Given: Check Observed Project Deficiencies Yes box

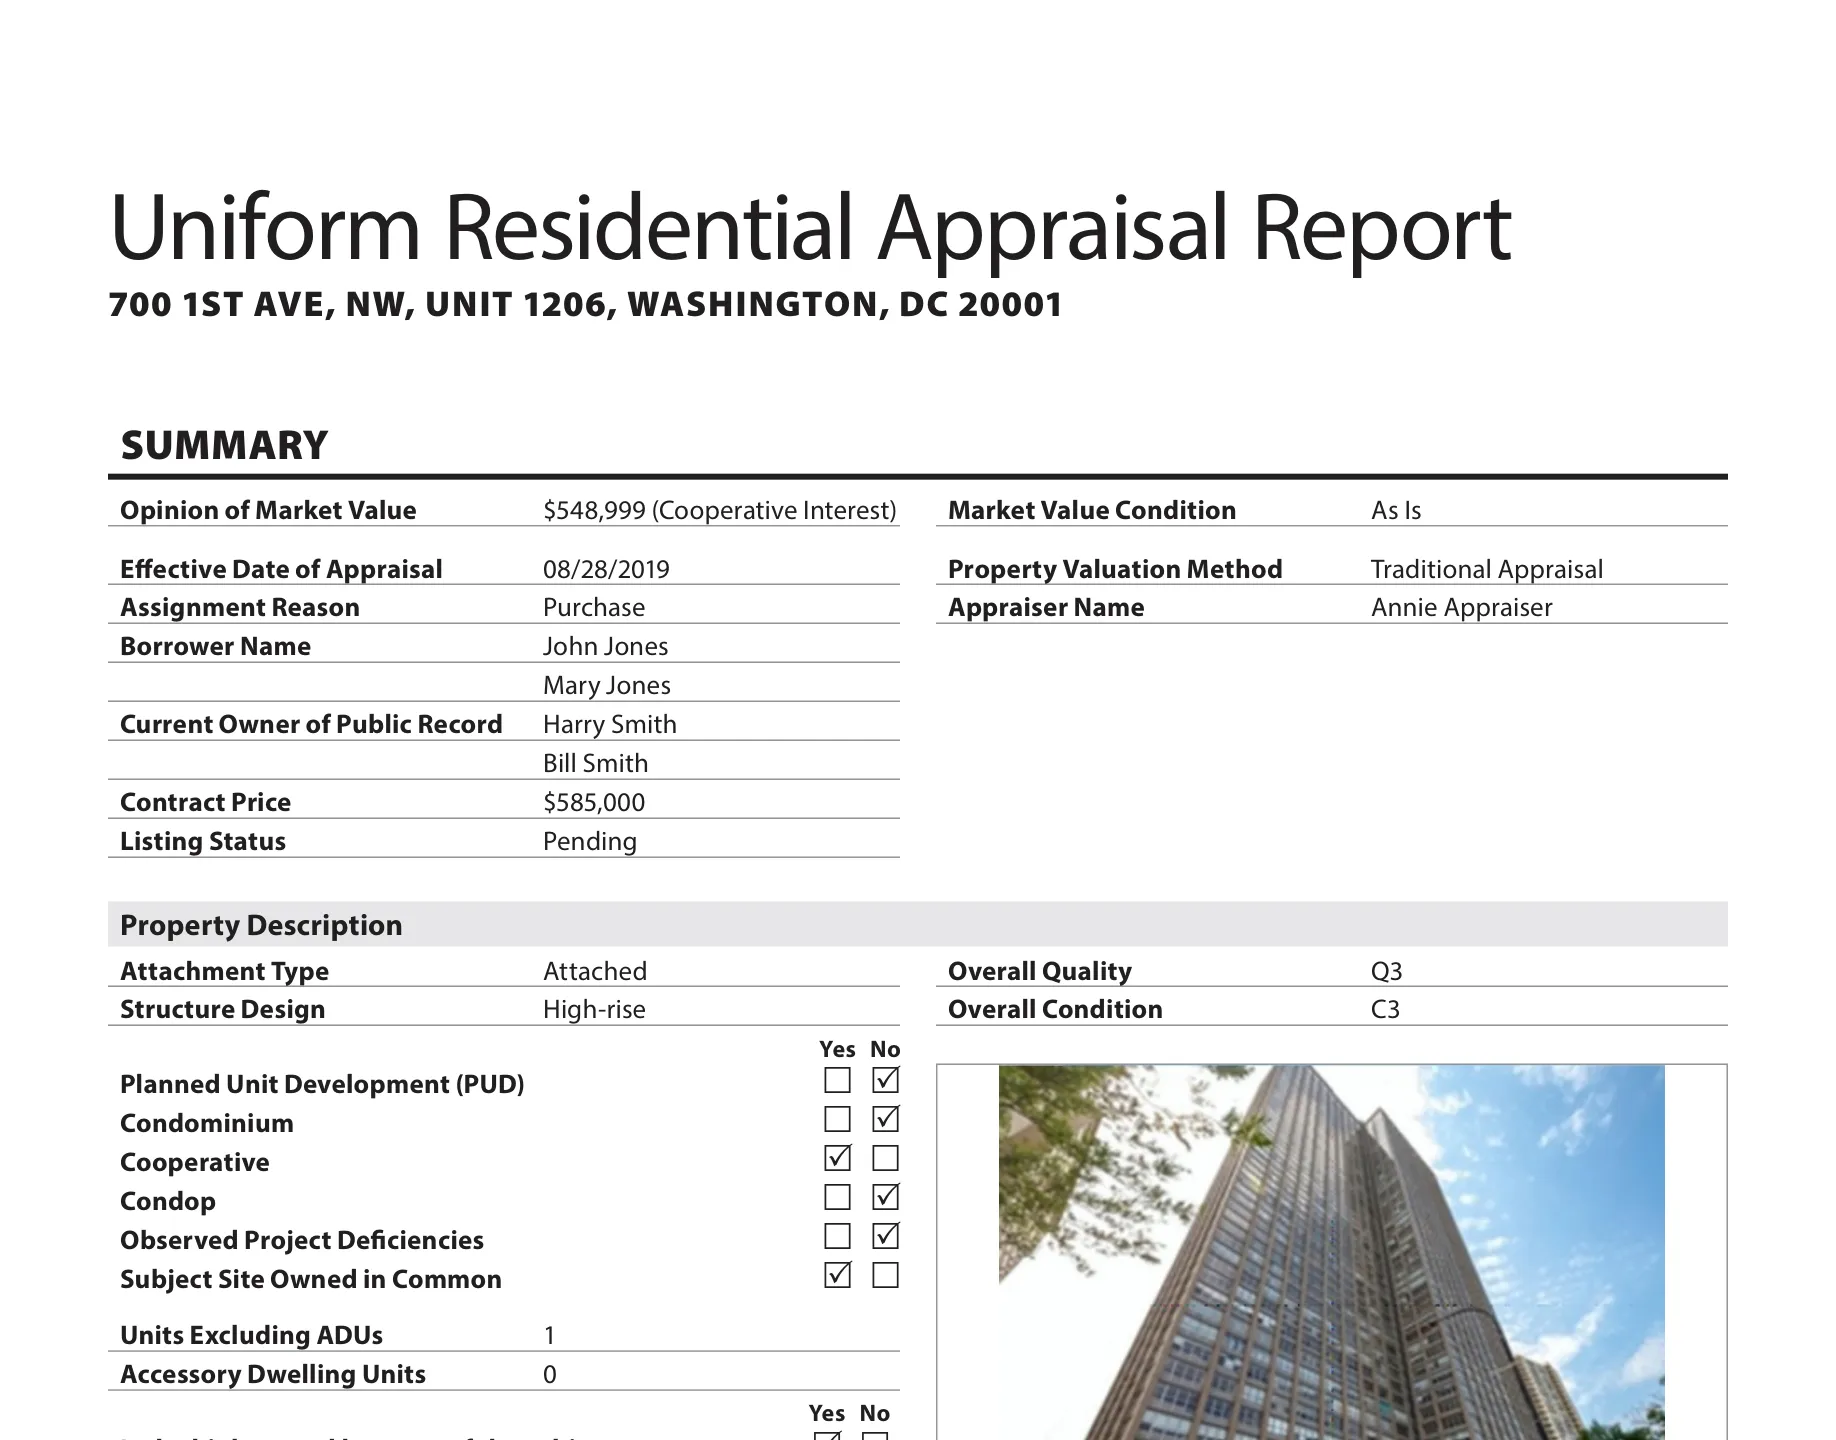Looking at the screenshot, I should 837,1237.
